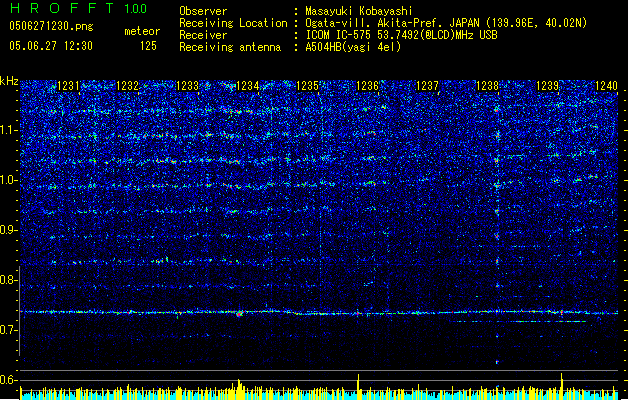Click the 1.1 kHz axis label
629x400 pixels.
8,130
